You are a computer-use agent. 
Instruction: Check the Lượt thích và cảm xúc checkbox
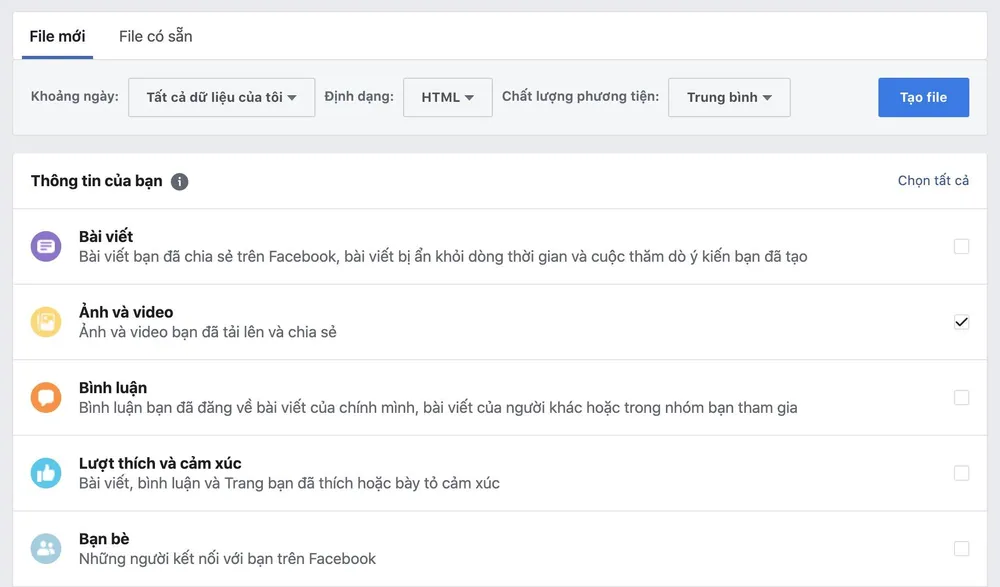pyautogui.click(x=962, y=472)
